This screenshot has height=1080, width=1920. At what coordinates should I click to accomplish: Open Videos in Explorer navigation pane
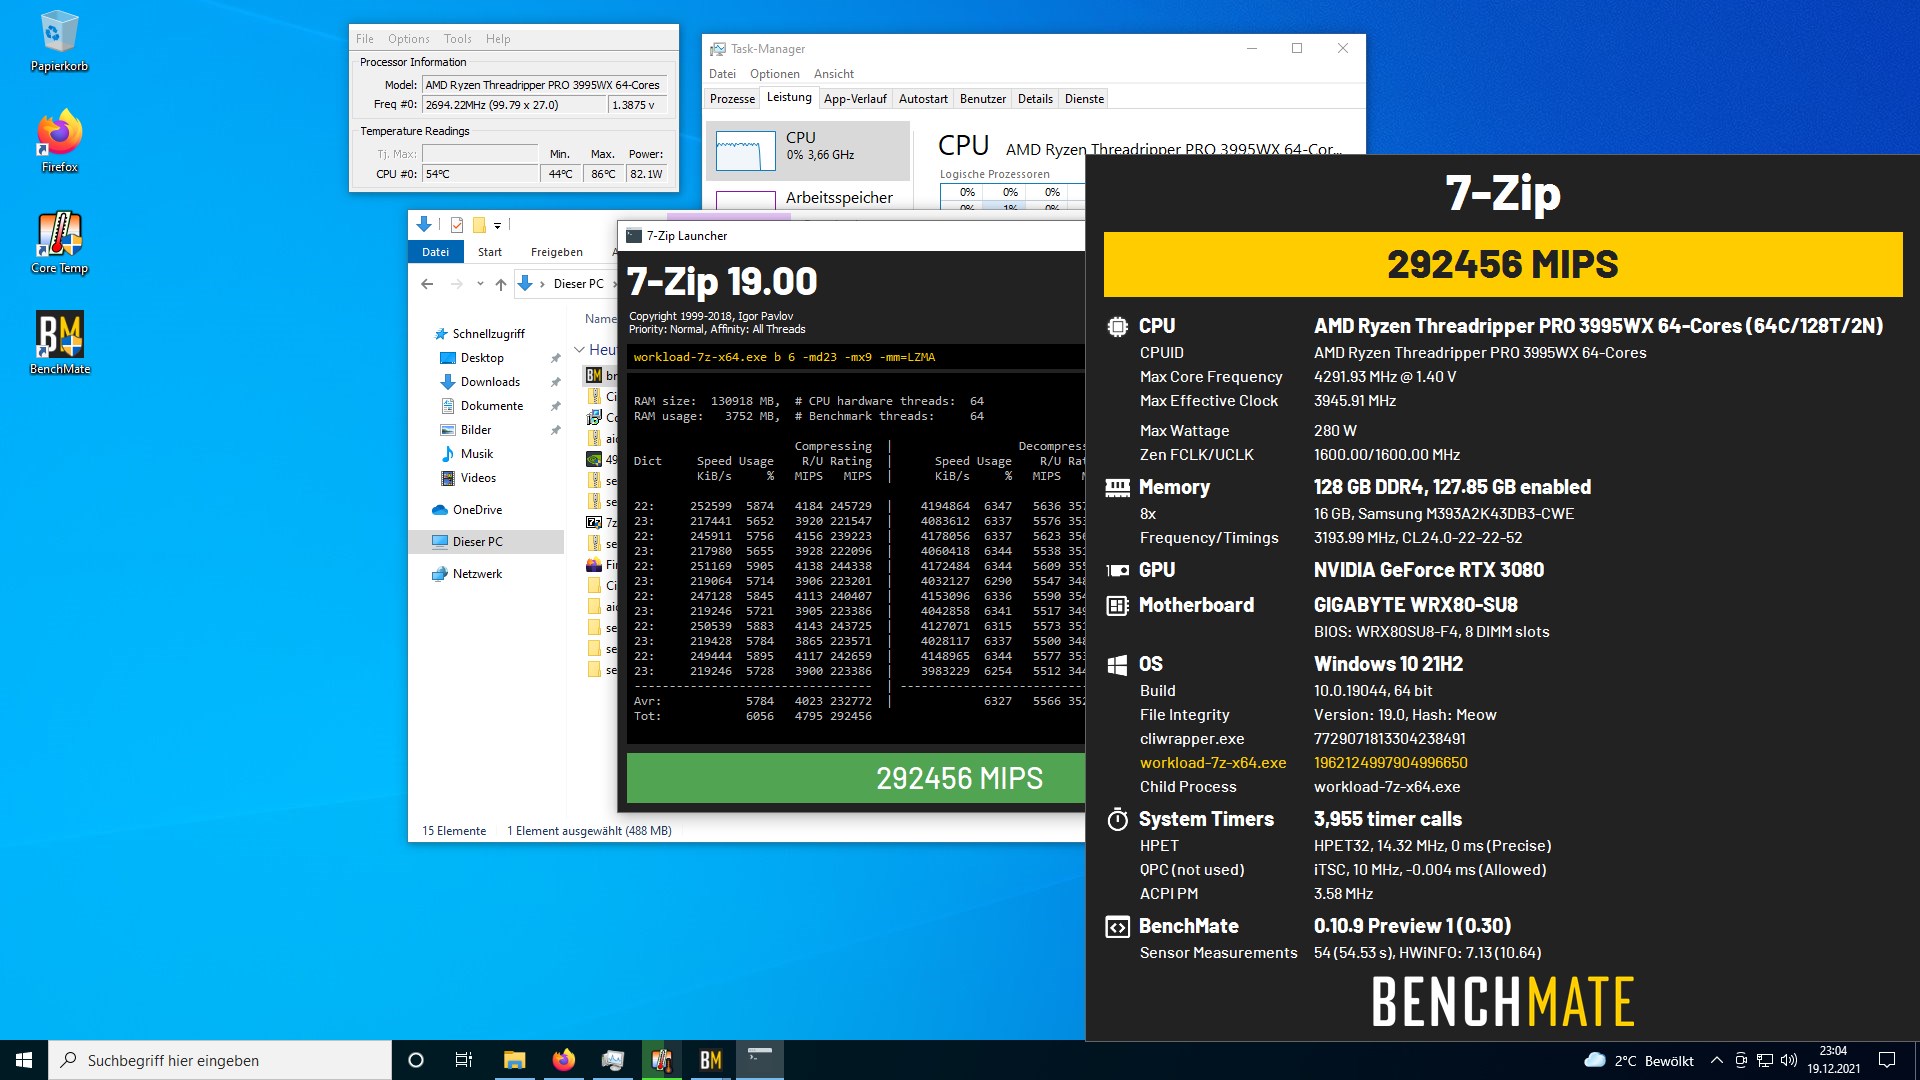[478, 478]
